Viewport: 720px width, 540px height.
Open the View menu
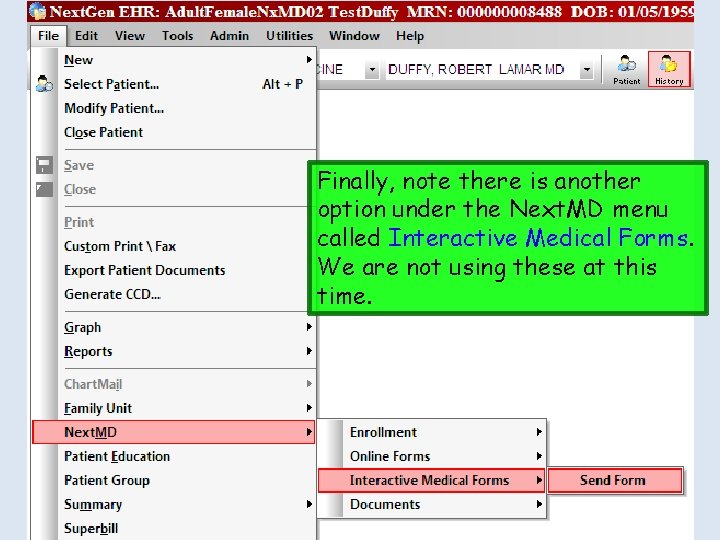click(130, 36)
